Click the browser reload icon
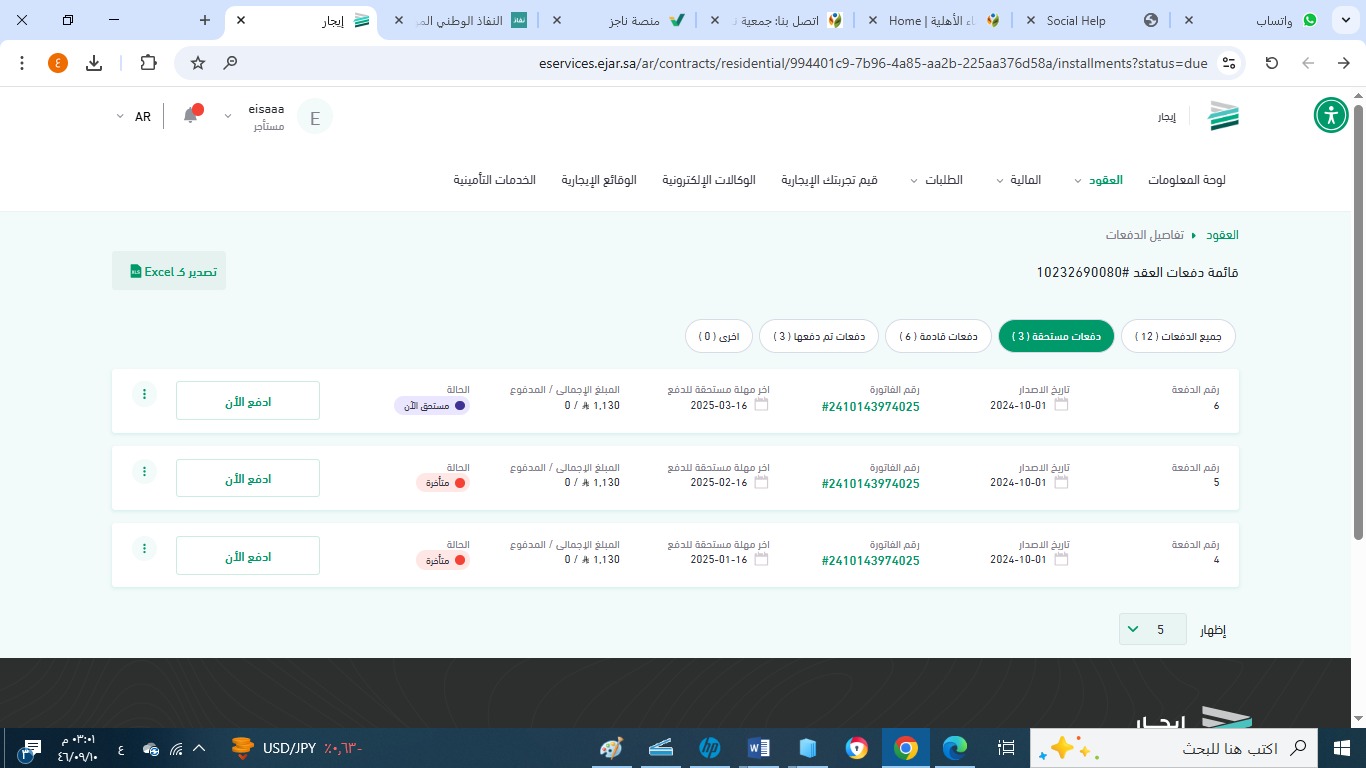The width and height of the screenshot is (1366, 768). (1272, 63)
